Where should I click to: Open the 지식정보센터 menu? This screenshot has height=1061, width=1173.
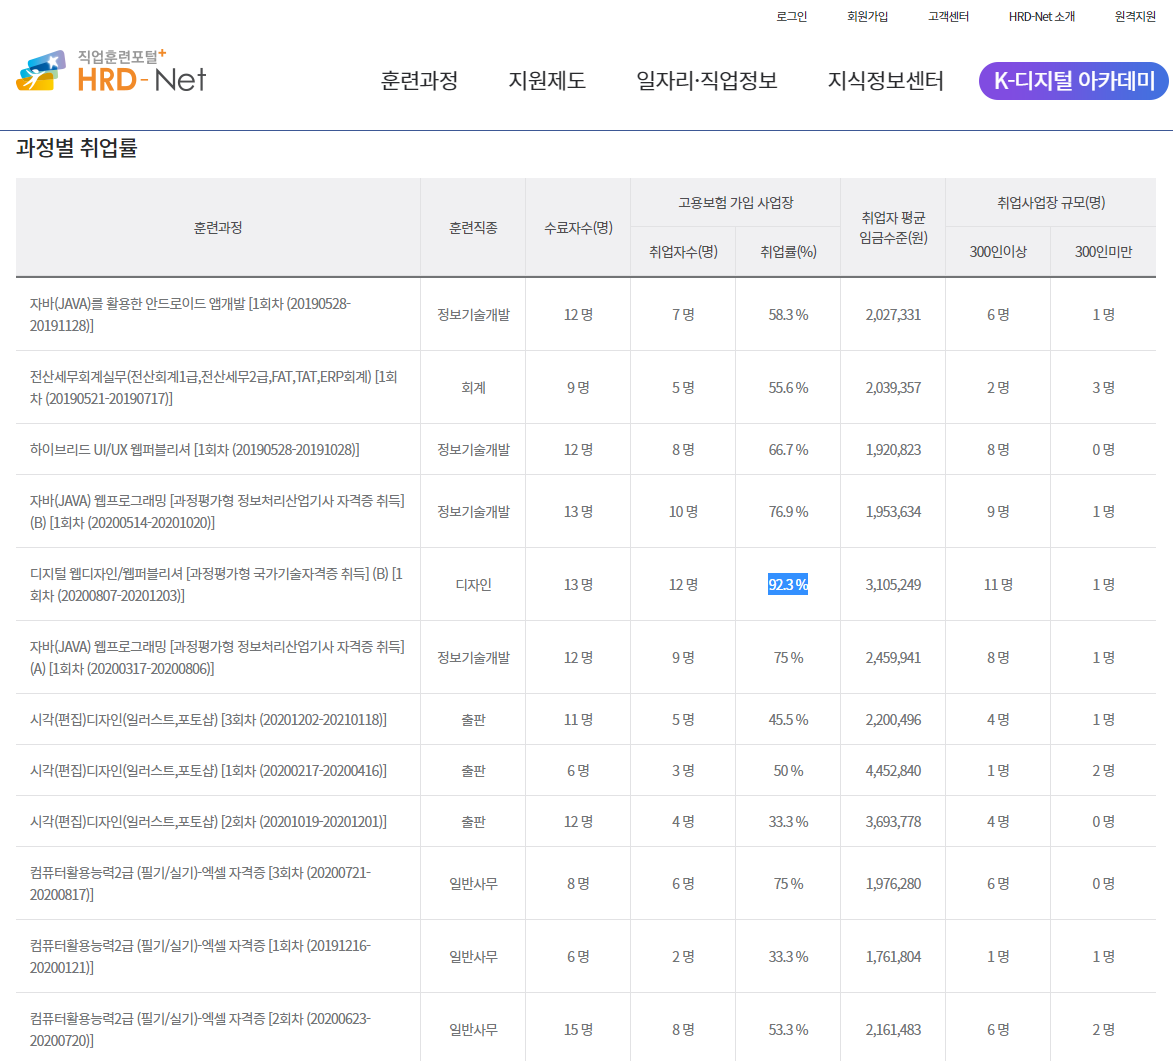click(885, 81)
